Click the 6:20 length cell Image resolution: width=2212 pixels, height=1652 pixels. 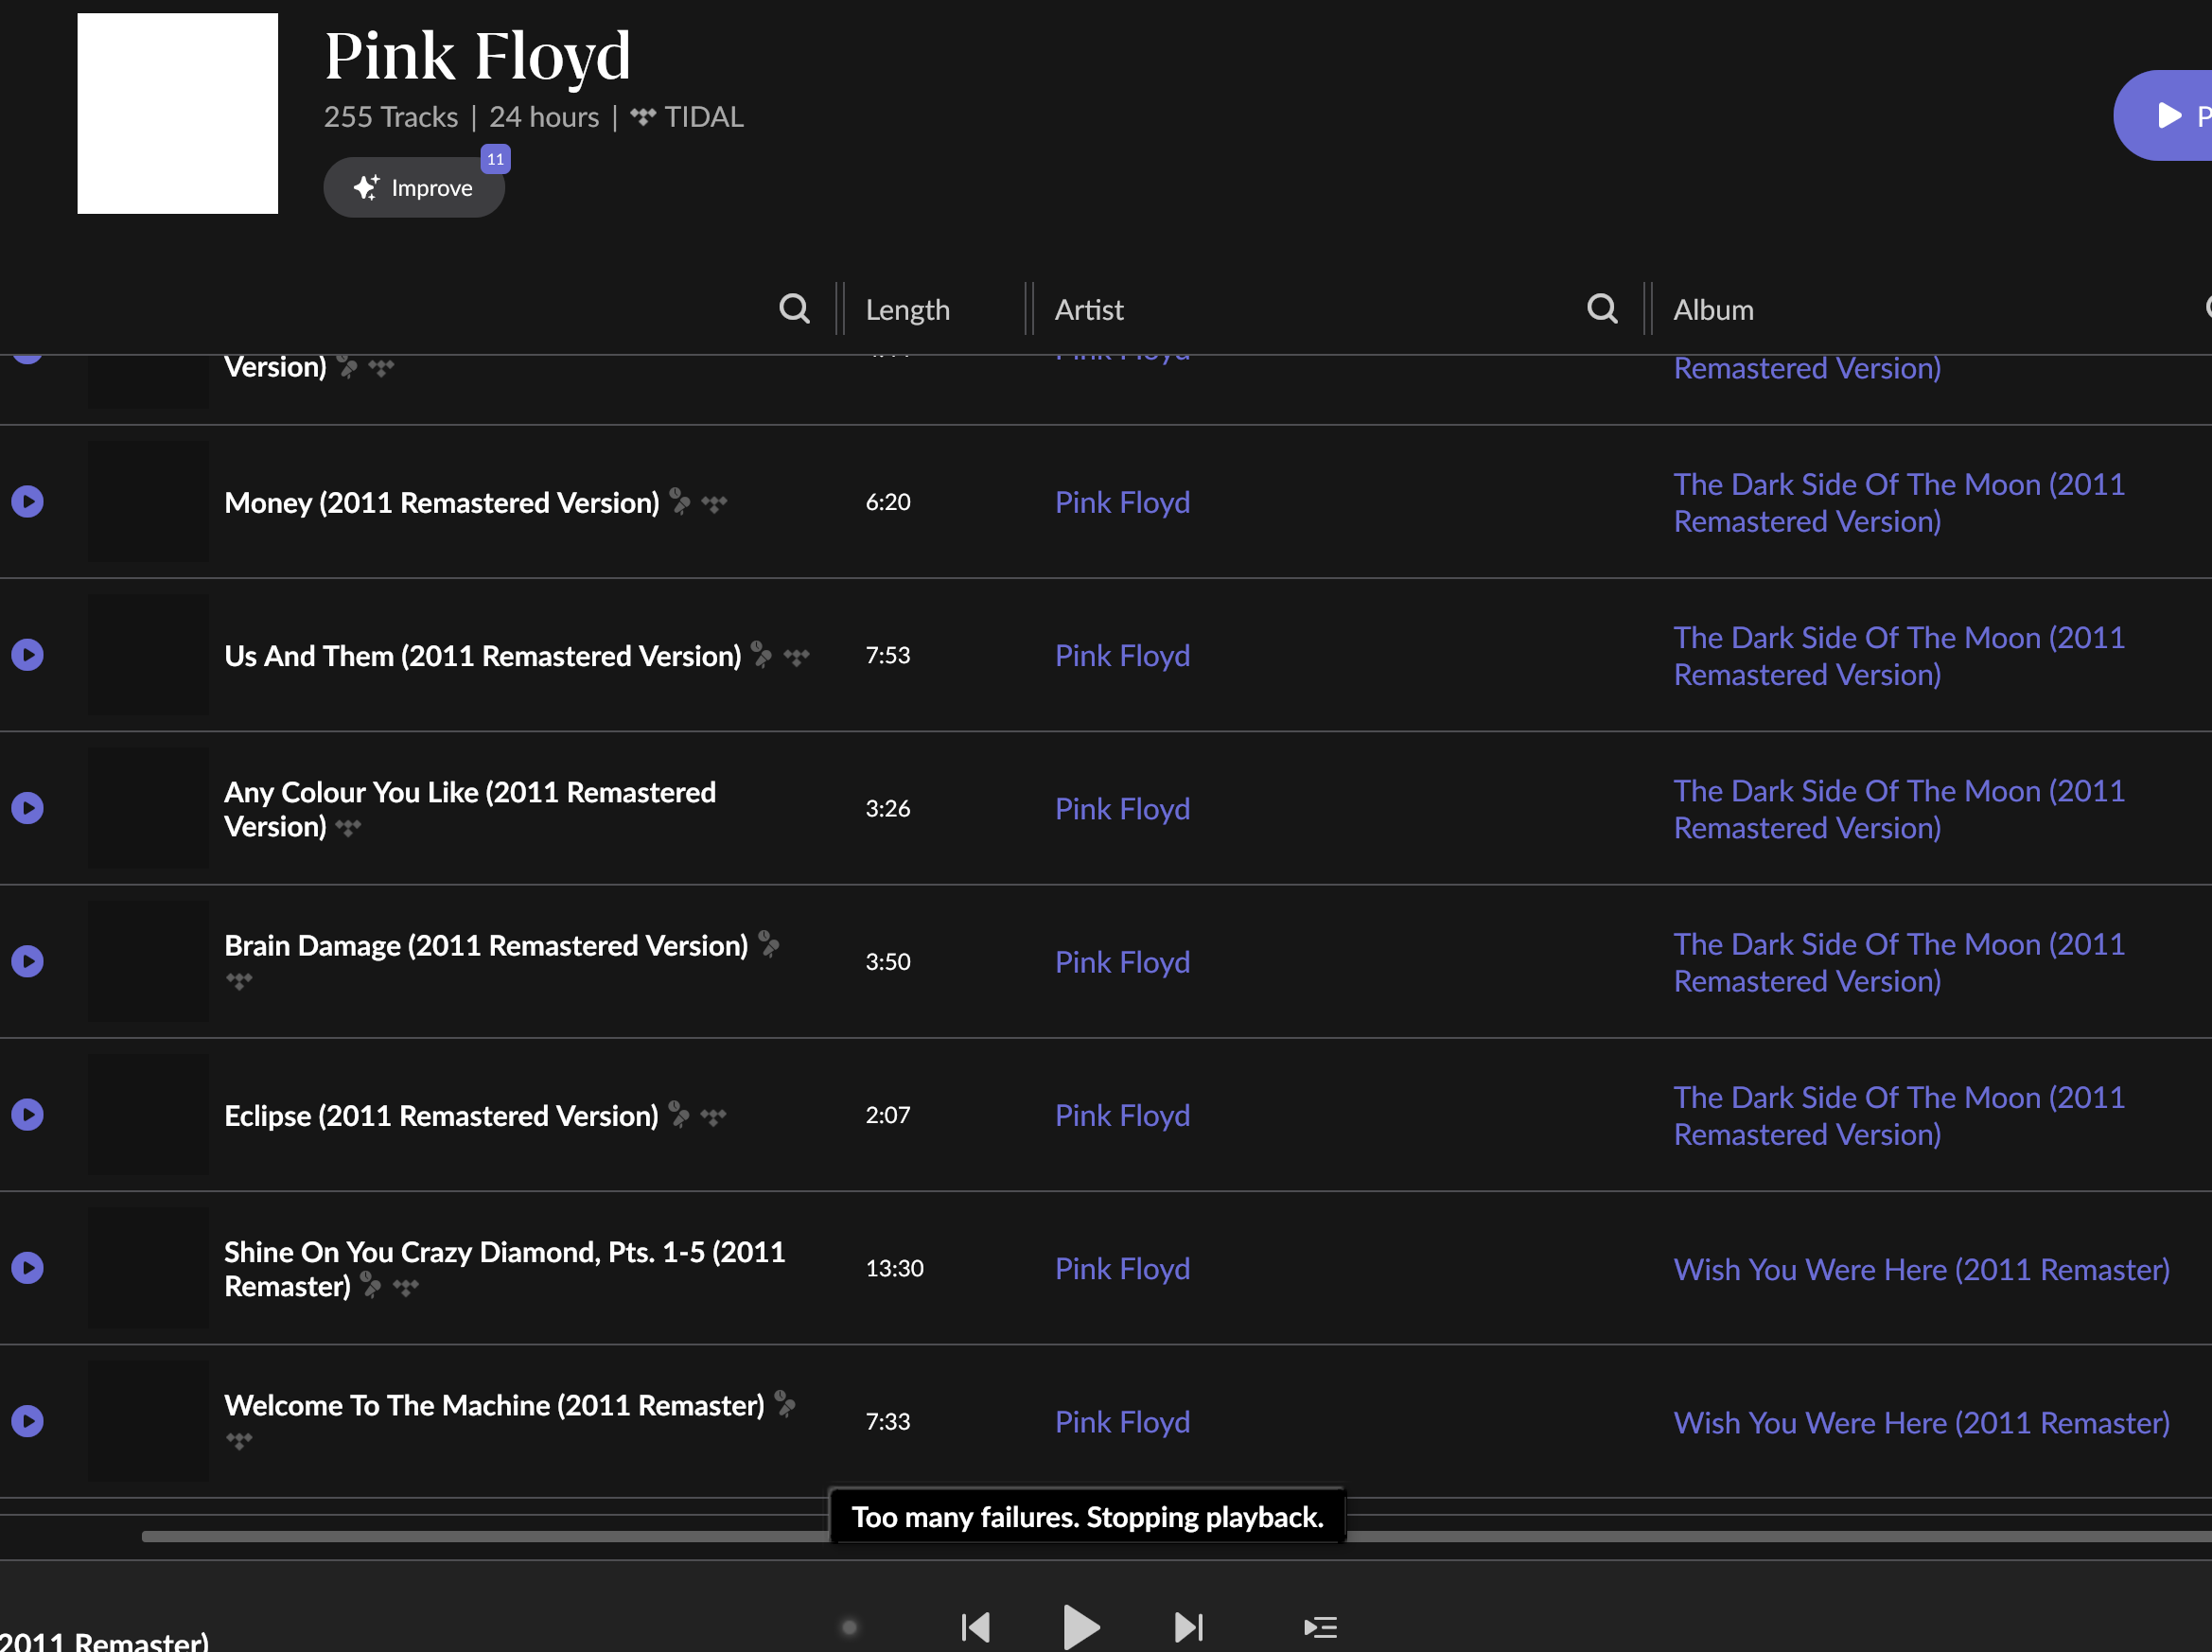[x=887, y=501]
